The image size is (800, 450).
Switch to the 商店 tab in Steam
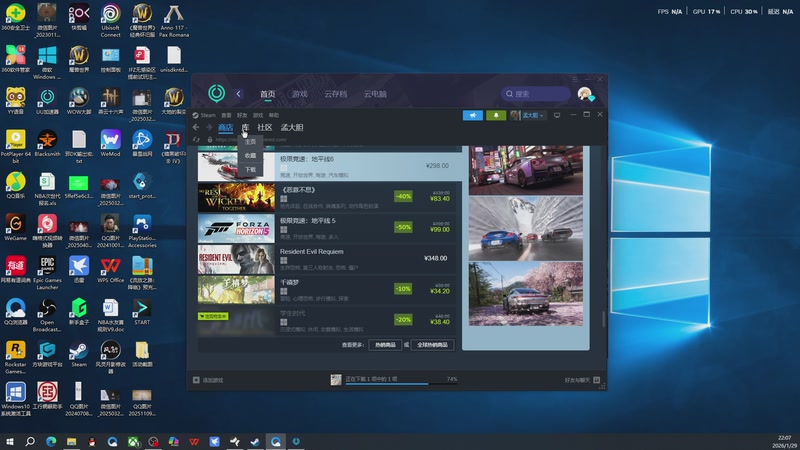226,128
